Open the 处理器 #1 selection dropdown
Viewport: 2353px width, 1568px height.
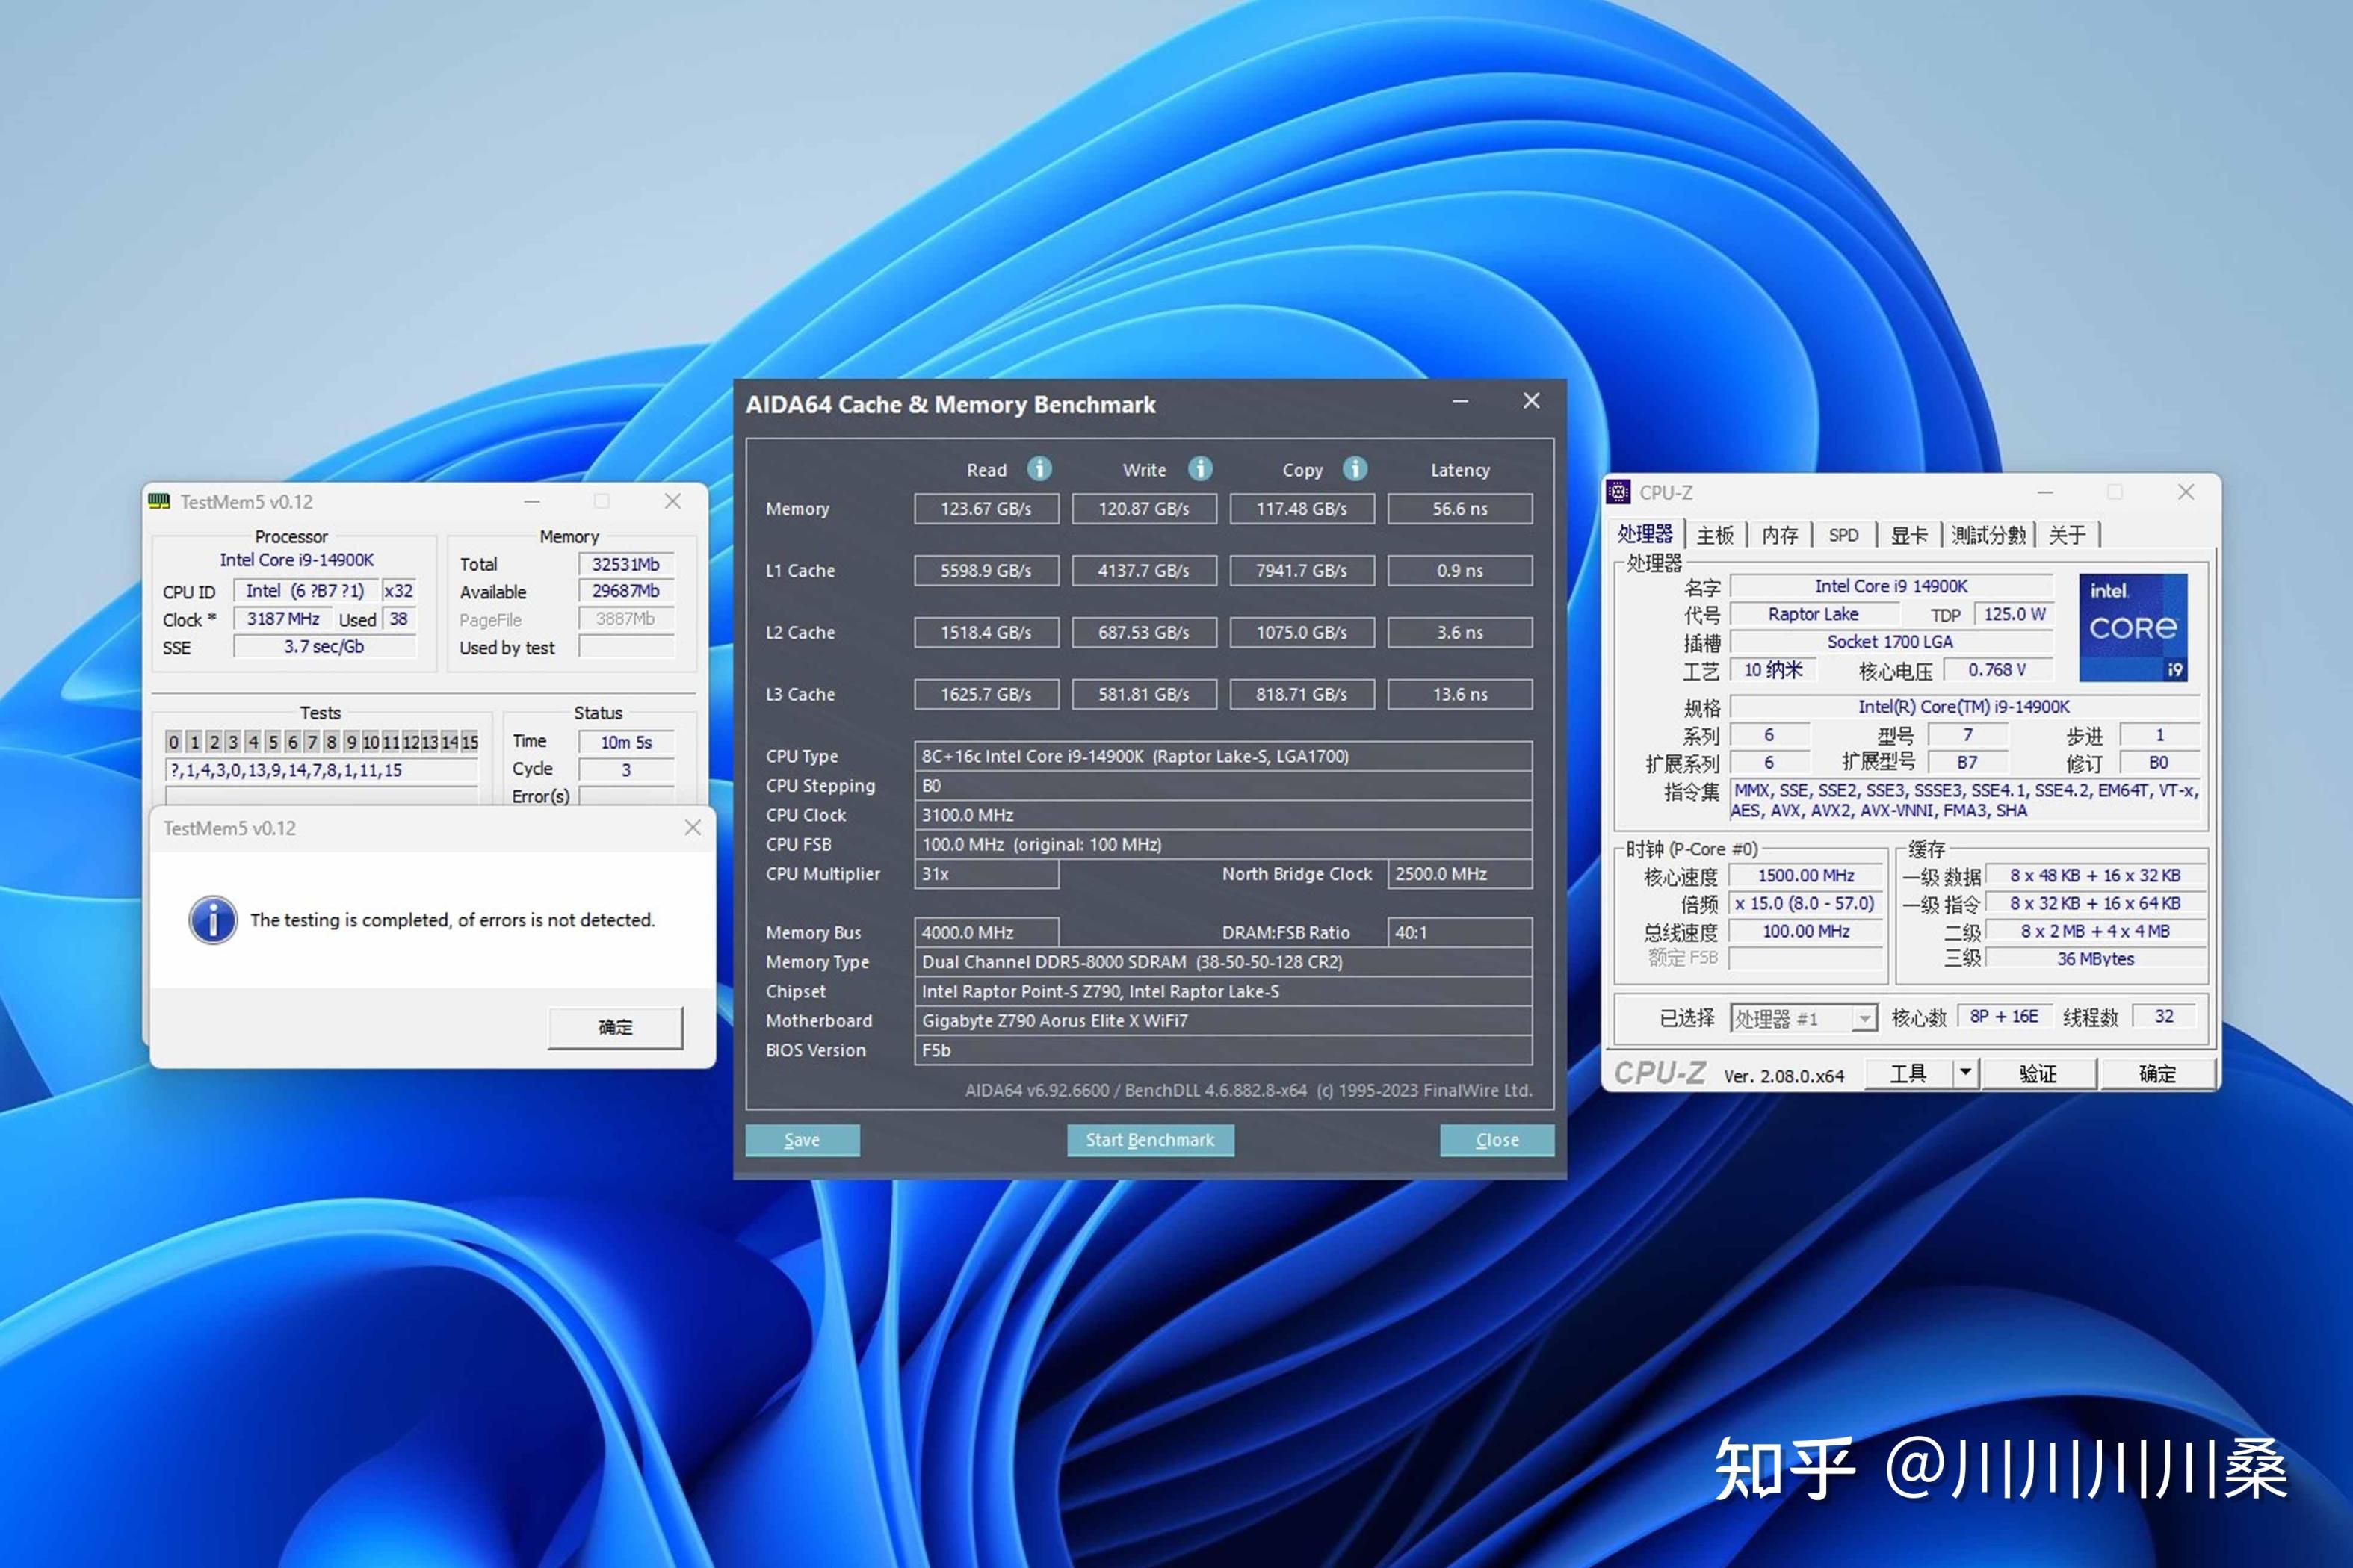point(1864,1018)
